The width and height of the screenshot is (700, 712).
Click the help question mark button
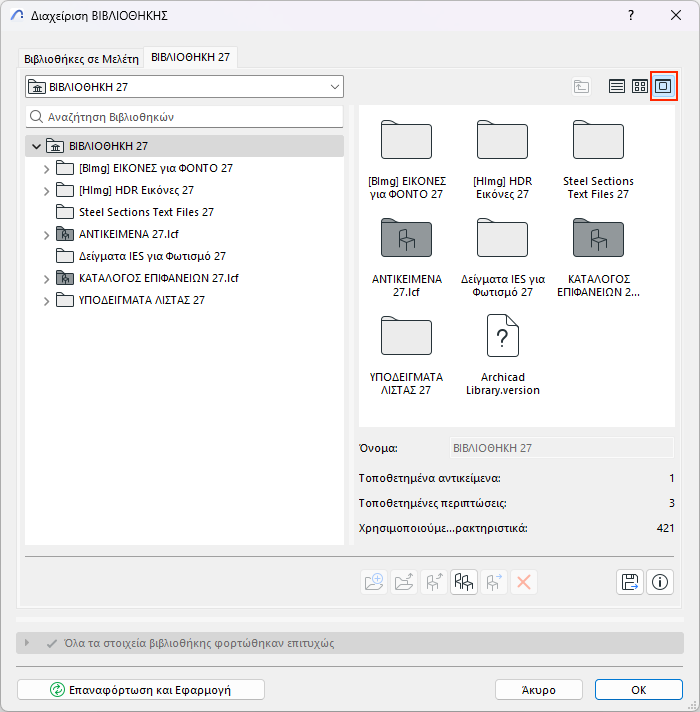pyautogui.click(x=631, y=15)
